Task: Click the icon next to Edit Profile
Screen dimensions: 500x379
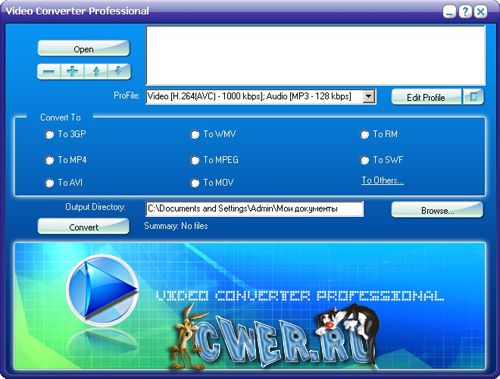Action: 473,97
